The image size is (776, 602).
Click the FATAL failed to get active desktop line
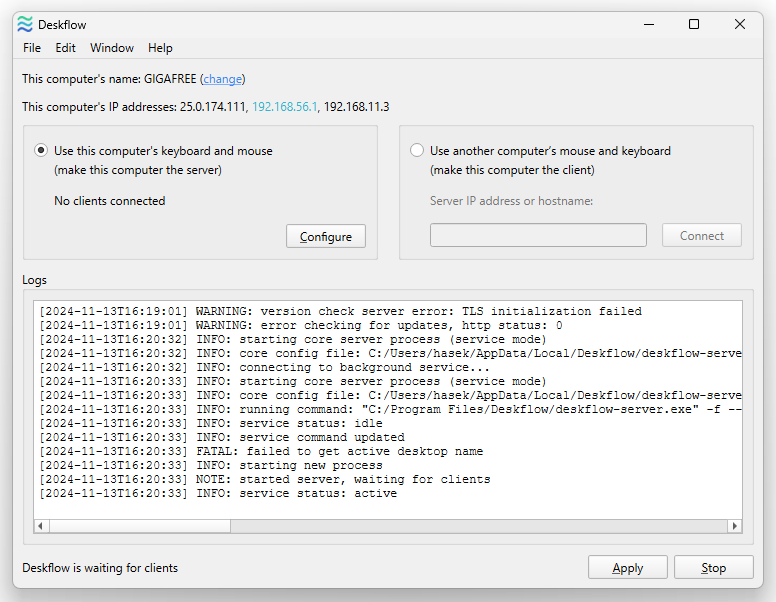(x=261, y=452)
